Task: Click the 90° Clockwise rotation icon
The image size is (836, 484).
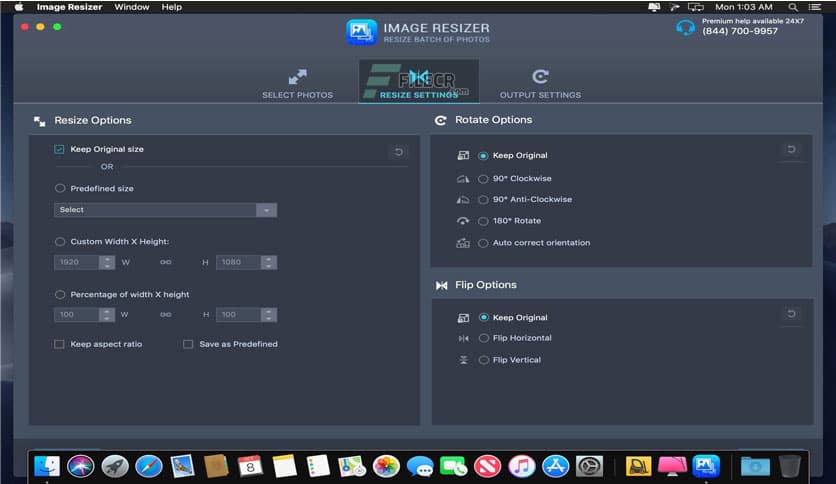Action: (463, 179)
